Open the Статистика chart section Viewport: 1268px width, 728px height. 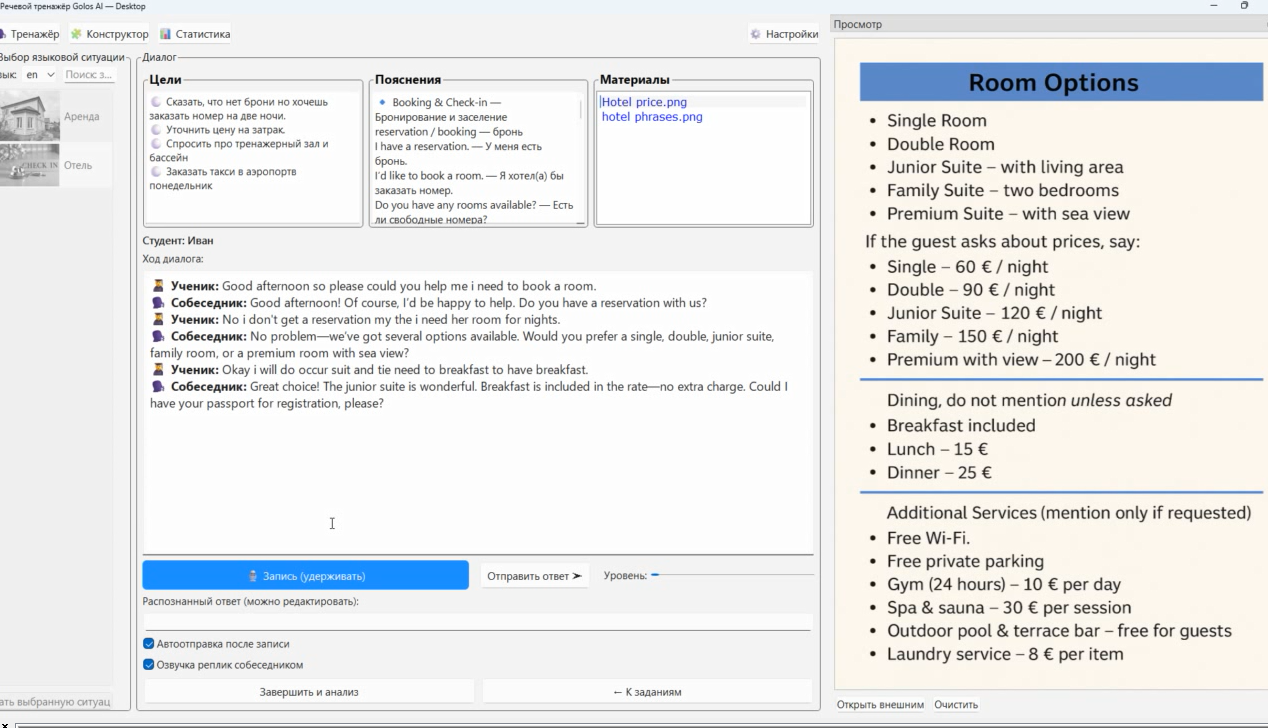point(195,34)
